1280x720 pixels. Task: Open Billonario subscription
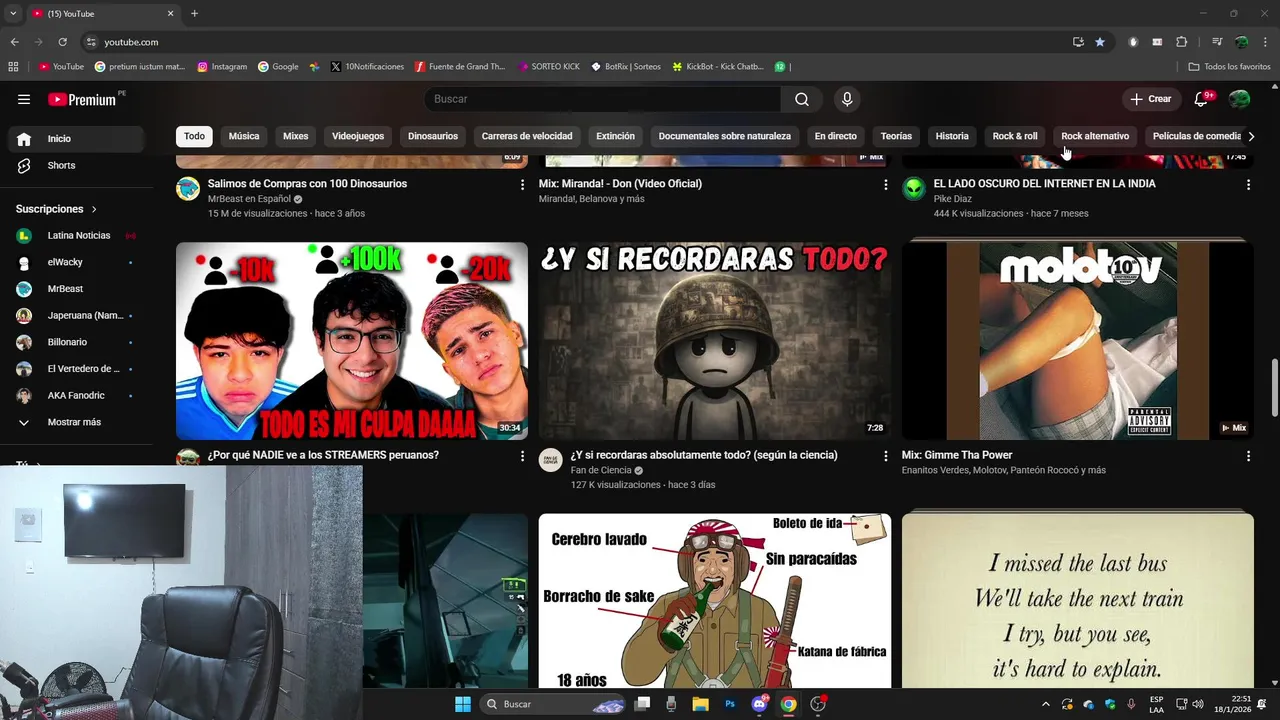coord(76,342)
